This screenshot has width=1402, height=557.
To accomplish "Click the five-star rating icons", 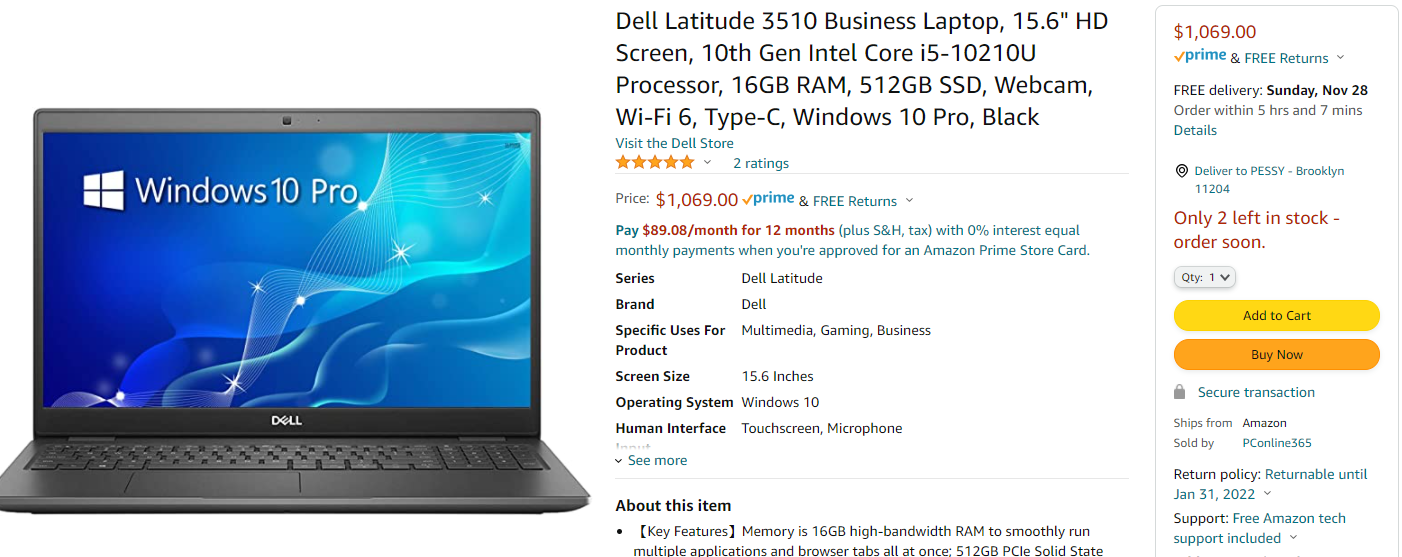I will click(x=655, y=162).
